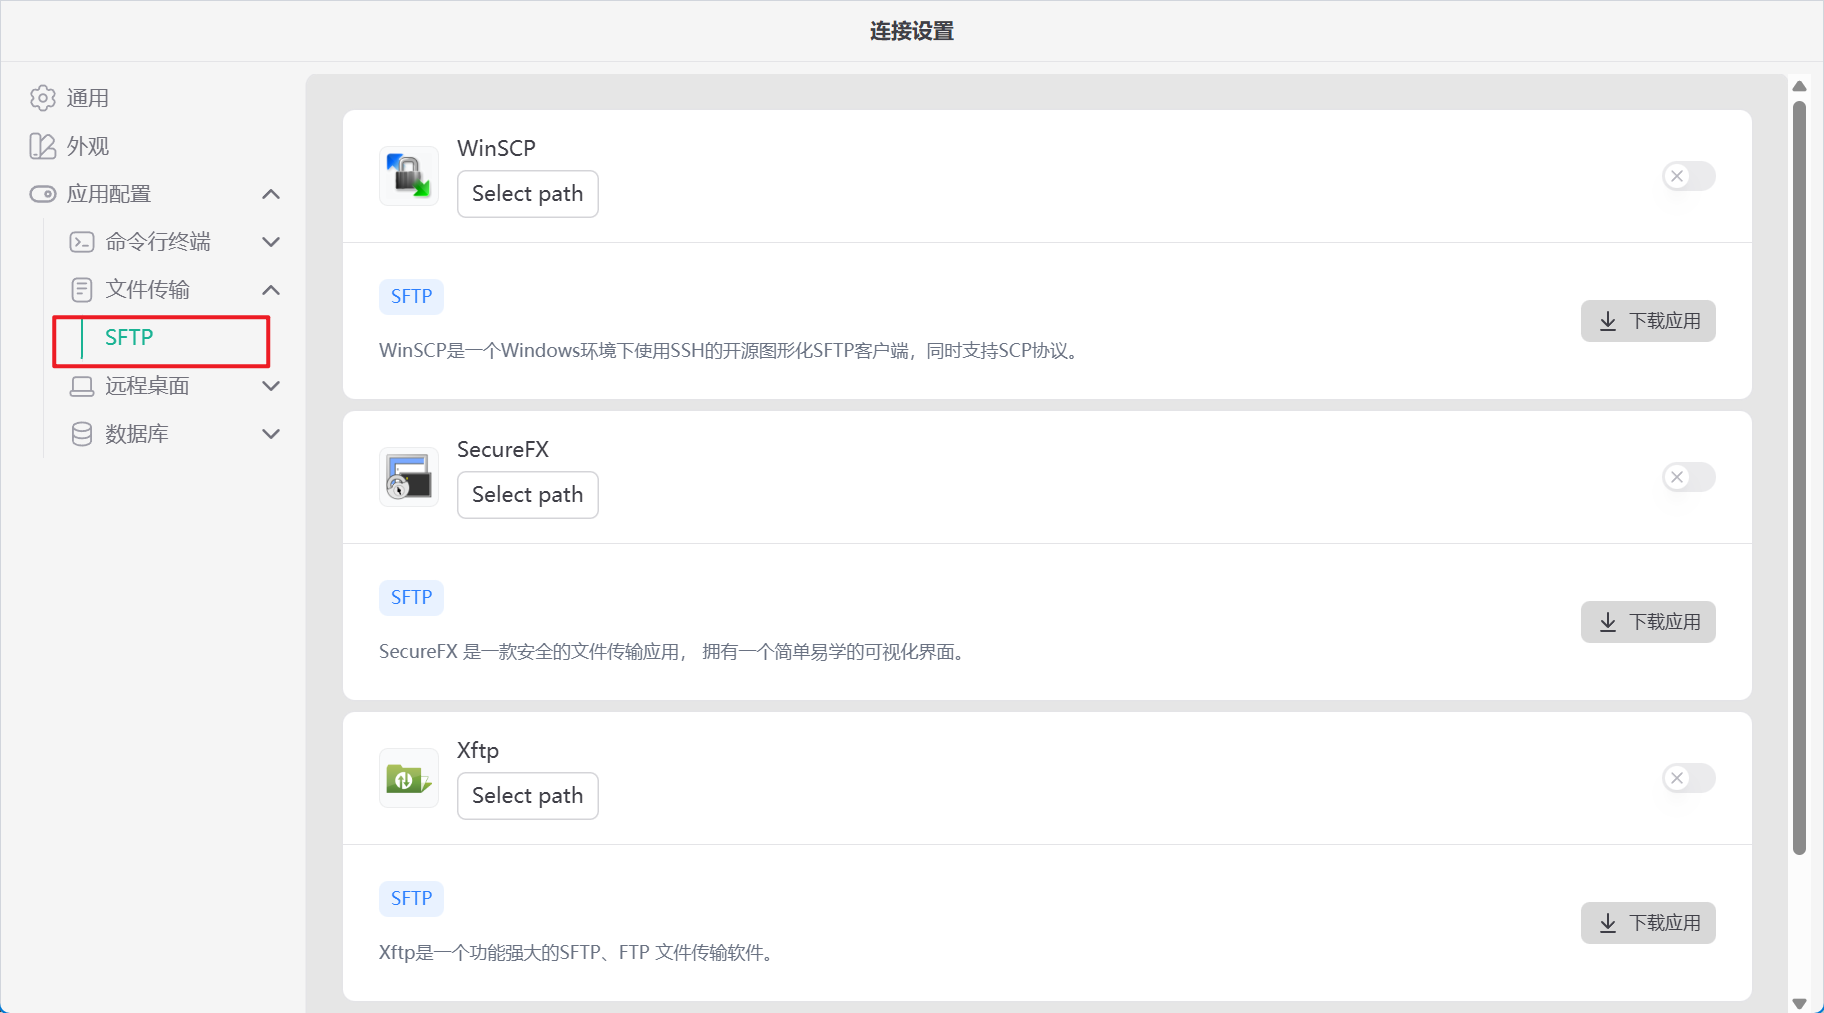
Task: Click the 命令行终端 terminal icon
Action: pyautogui.click(x=82, y=242)
